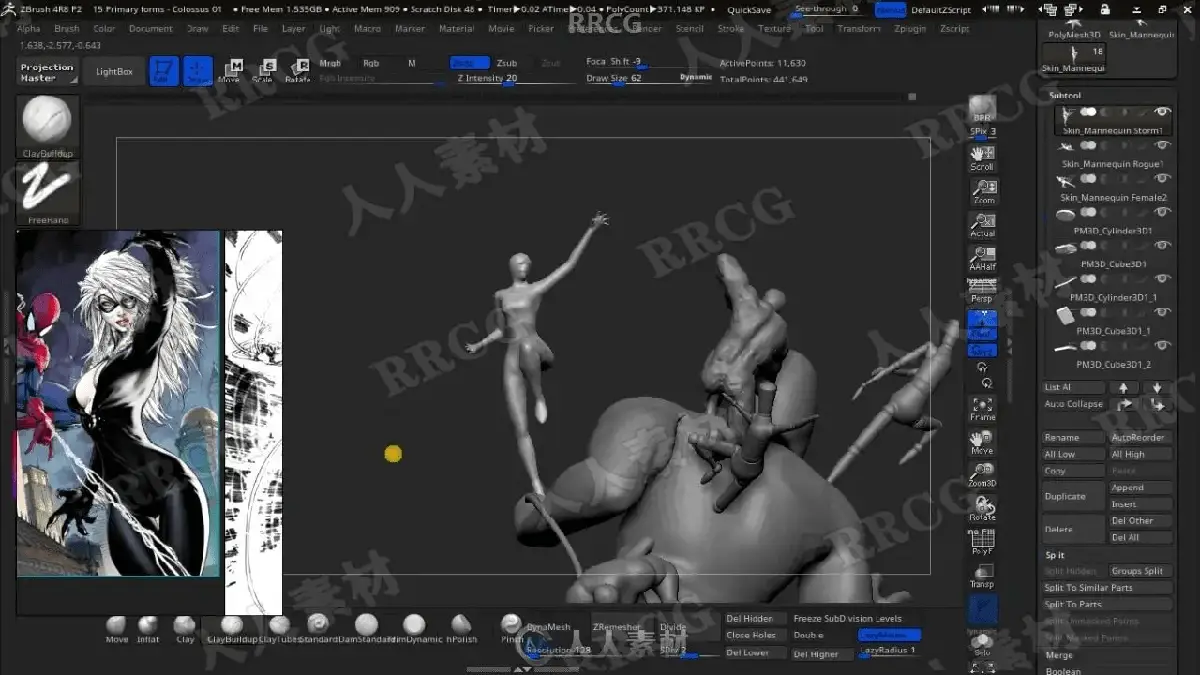Image resolution: width=1200 pixels, height=675 pixels.
Task: Open the Projection Master panel
Action: [x=47, y=73]
